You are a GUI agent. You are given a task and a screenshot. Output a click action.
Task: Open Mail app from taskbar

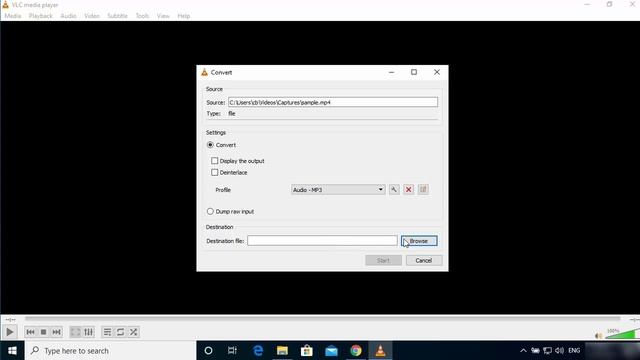click(x=331, y=351)
